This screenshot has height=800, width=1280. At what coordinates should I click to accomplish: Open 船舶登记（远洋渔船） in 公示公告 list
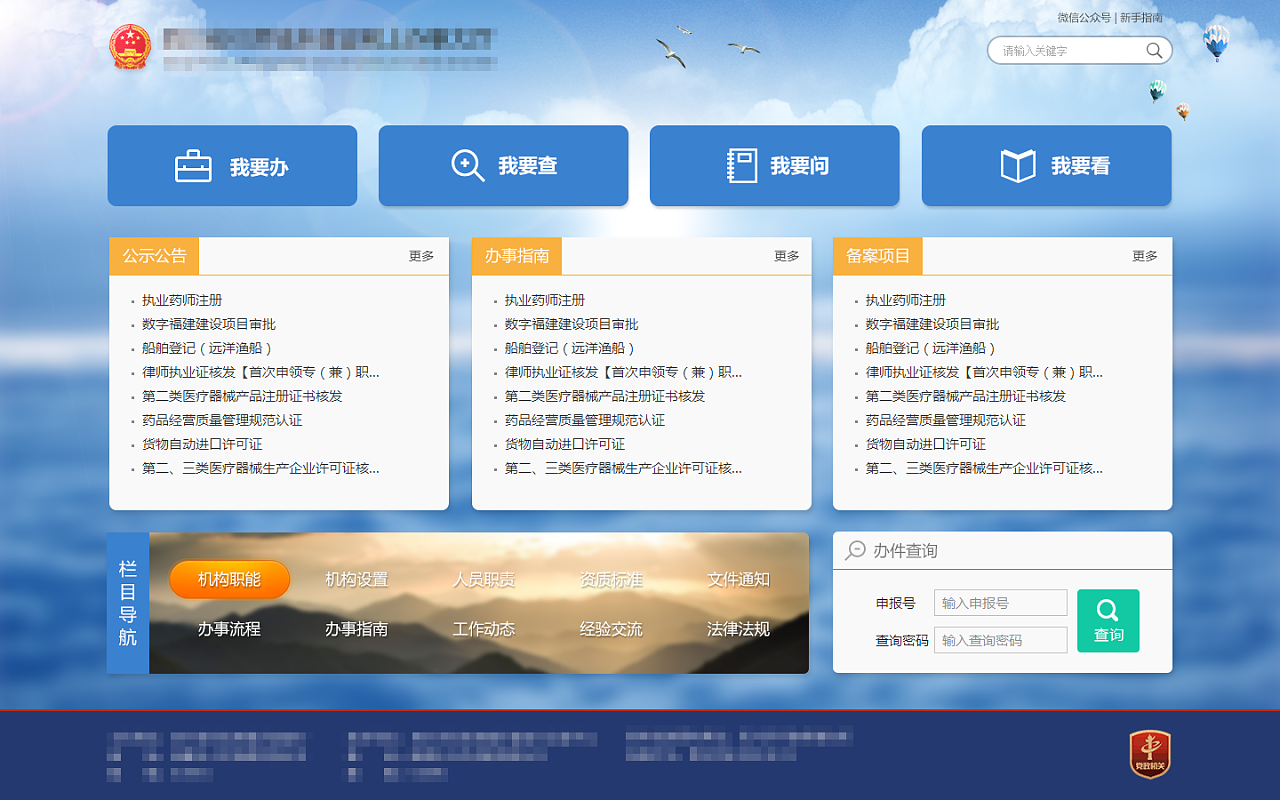208,348
